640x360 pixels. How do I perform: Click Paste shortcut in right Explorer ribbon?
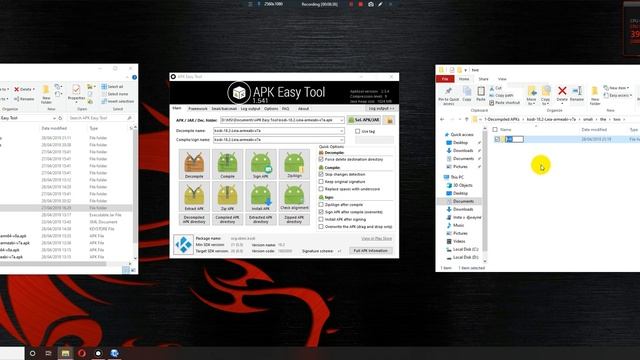coord(504,102)
